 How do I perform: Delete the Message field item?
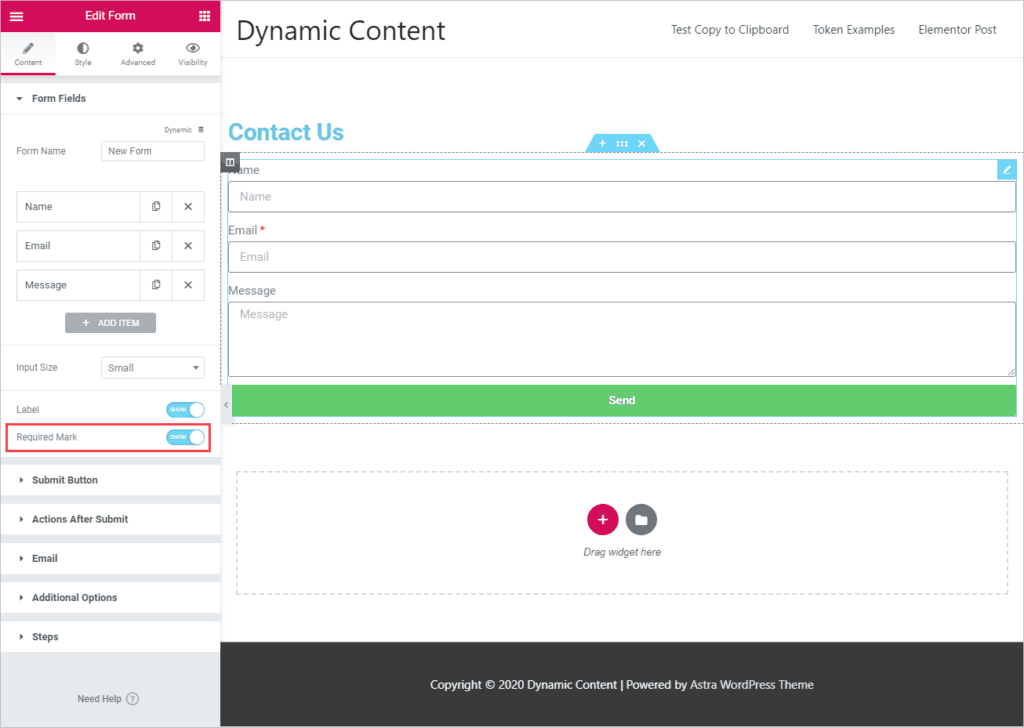[188, 285]
